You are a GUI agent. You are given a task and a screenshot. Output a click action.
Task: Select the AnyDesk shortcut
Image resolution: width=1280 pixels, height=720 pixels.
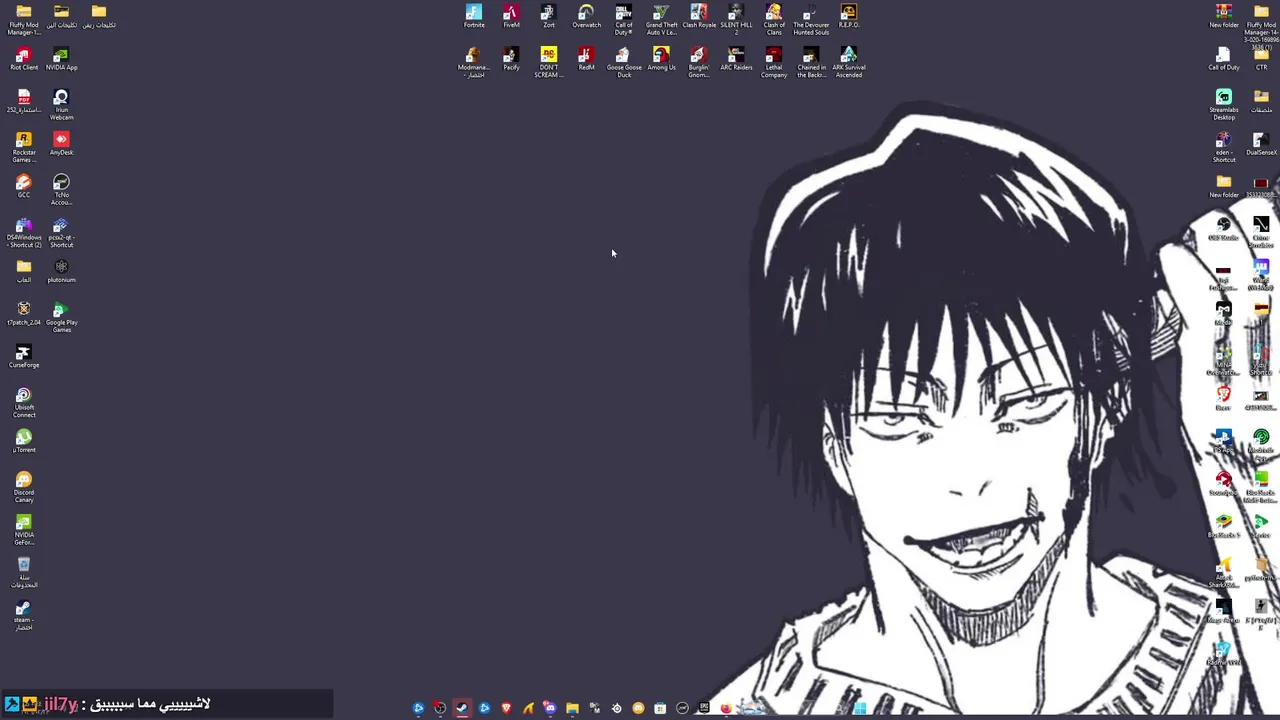point(61,144)
